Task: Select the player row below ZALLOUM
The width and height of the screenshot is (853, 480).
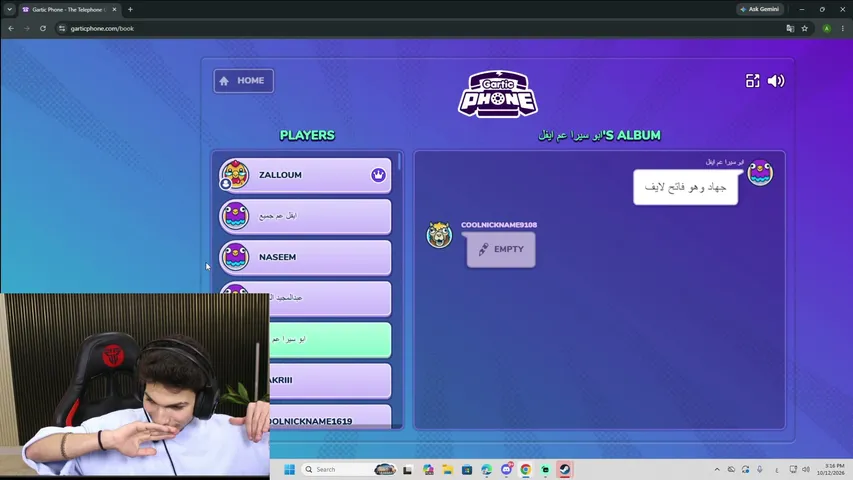Action: pyautogui.click(x=305, y=216)
